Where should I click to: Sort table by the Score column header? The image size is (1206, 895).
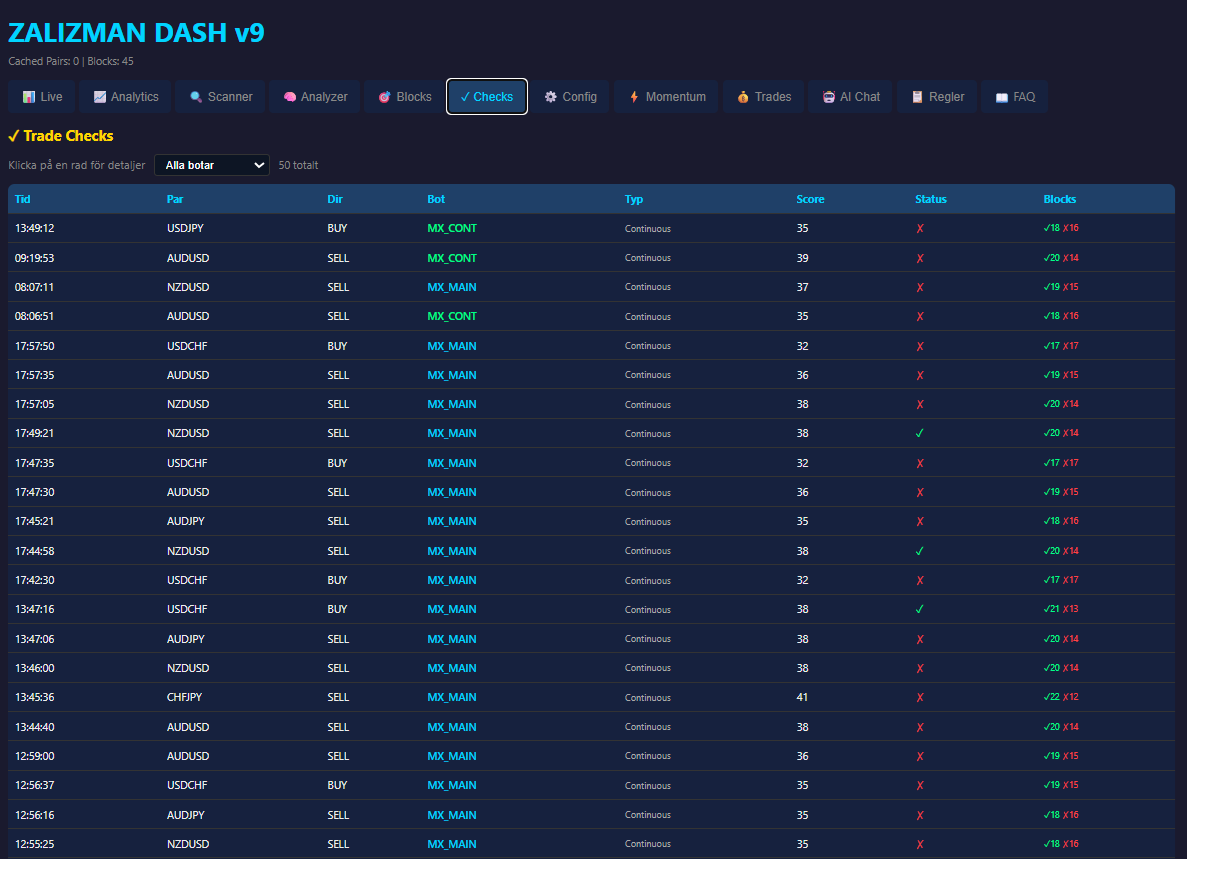810,199
